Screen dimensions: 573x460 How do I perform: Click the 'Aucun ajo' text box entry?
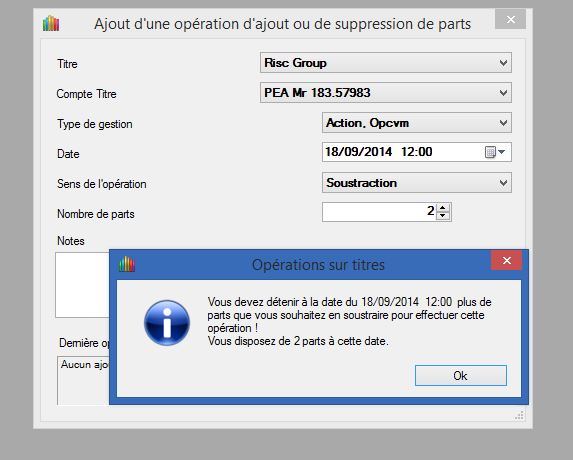click(x=85, y=364)
